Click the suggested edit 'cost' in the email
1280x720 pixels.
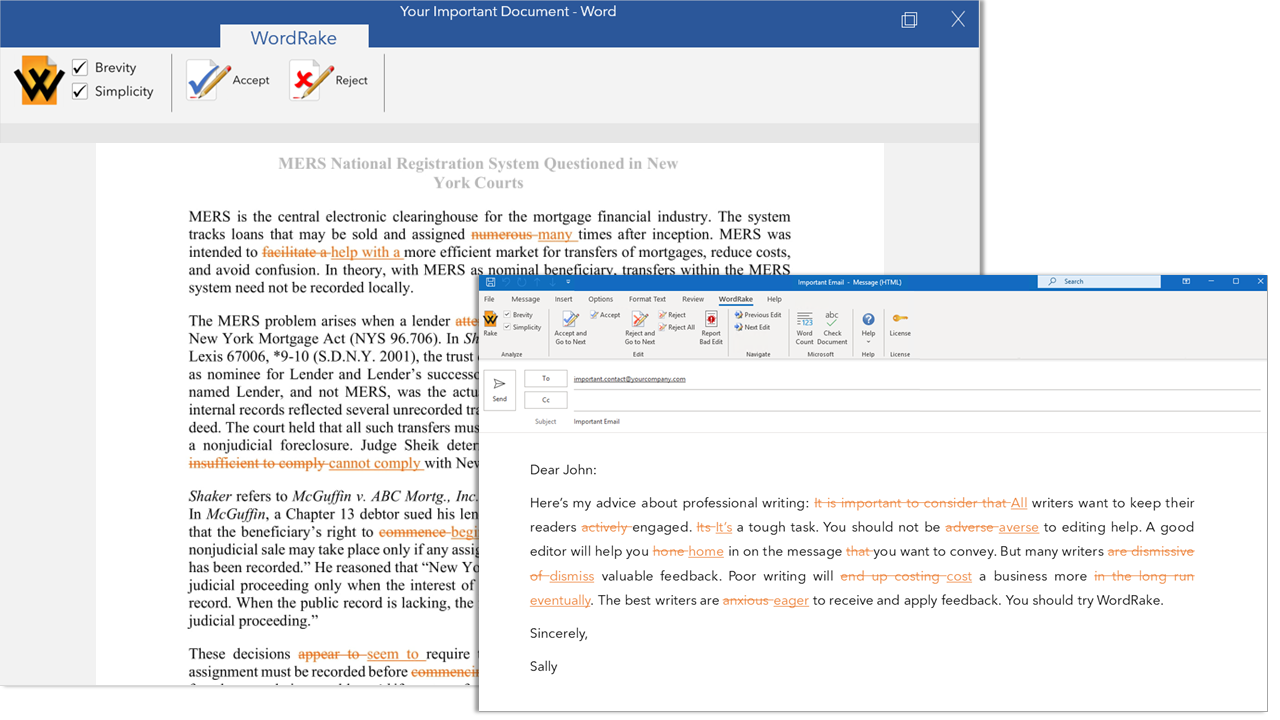tap(959, 576)
